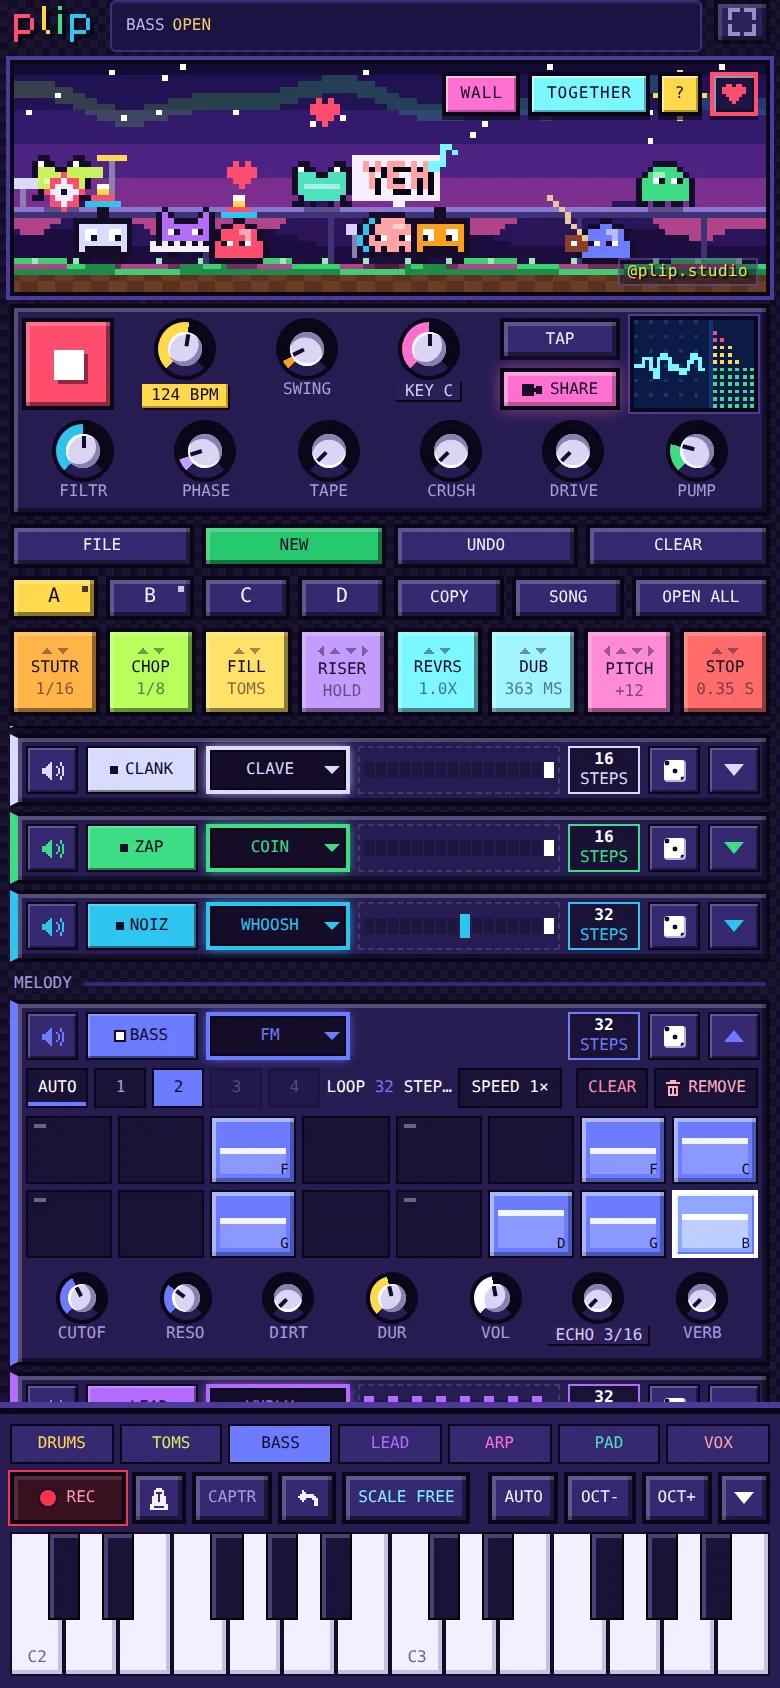
Task: Open the WHOOSH sound dropdown
Action: [x=278, y=926]
